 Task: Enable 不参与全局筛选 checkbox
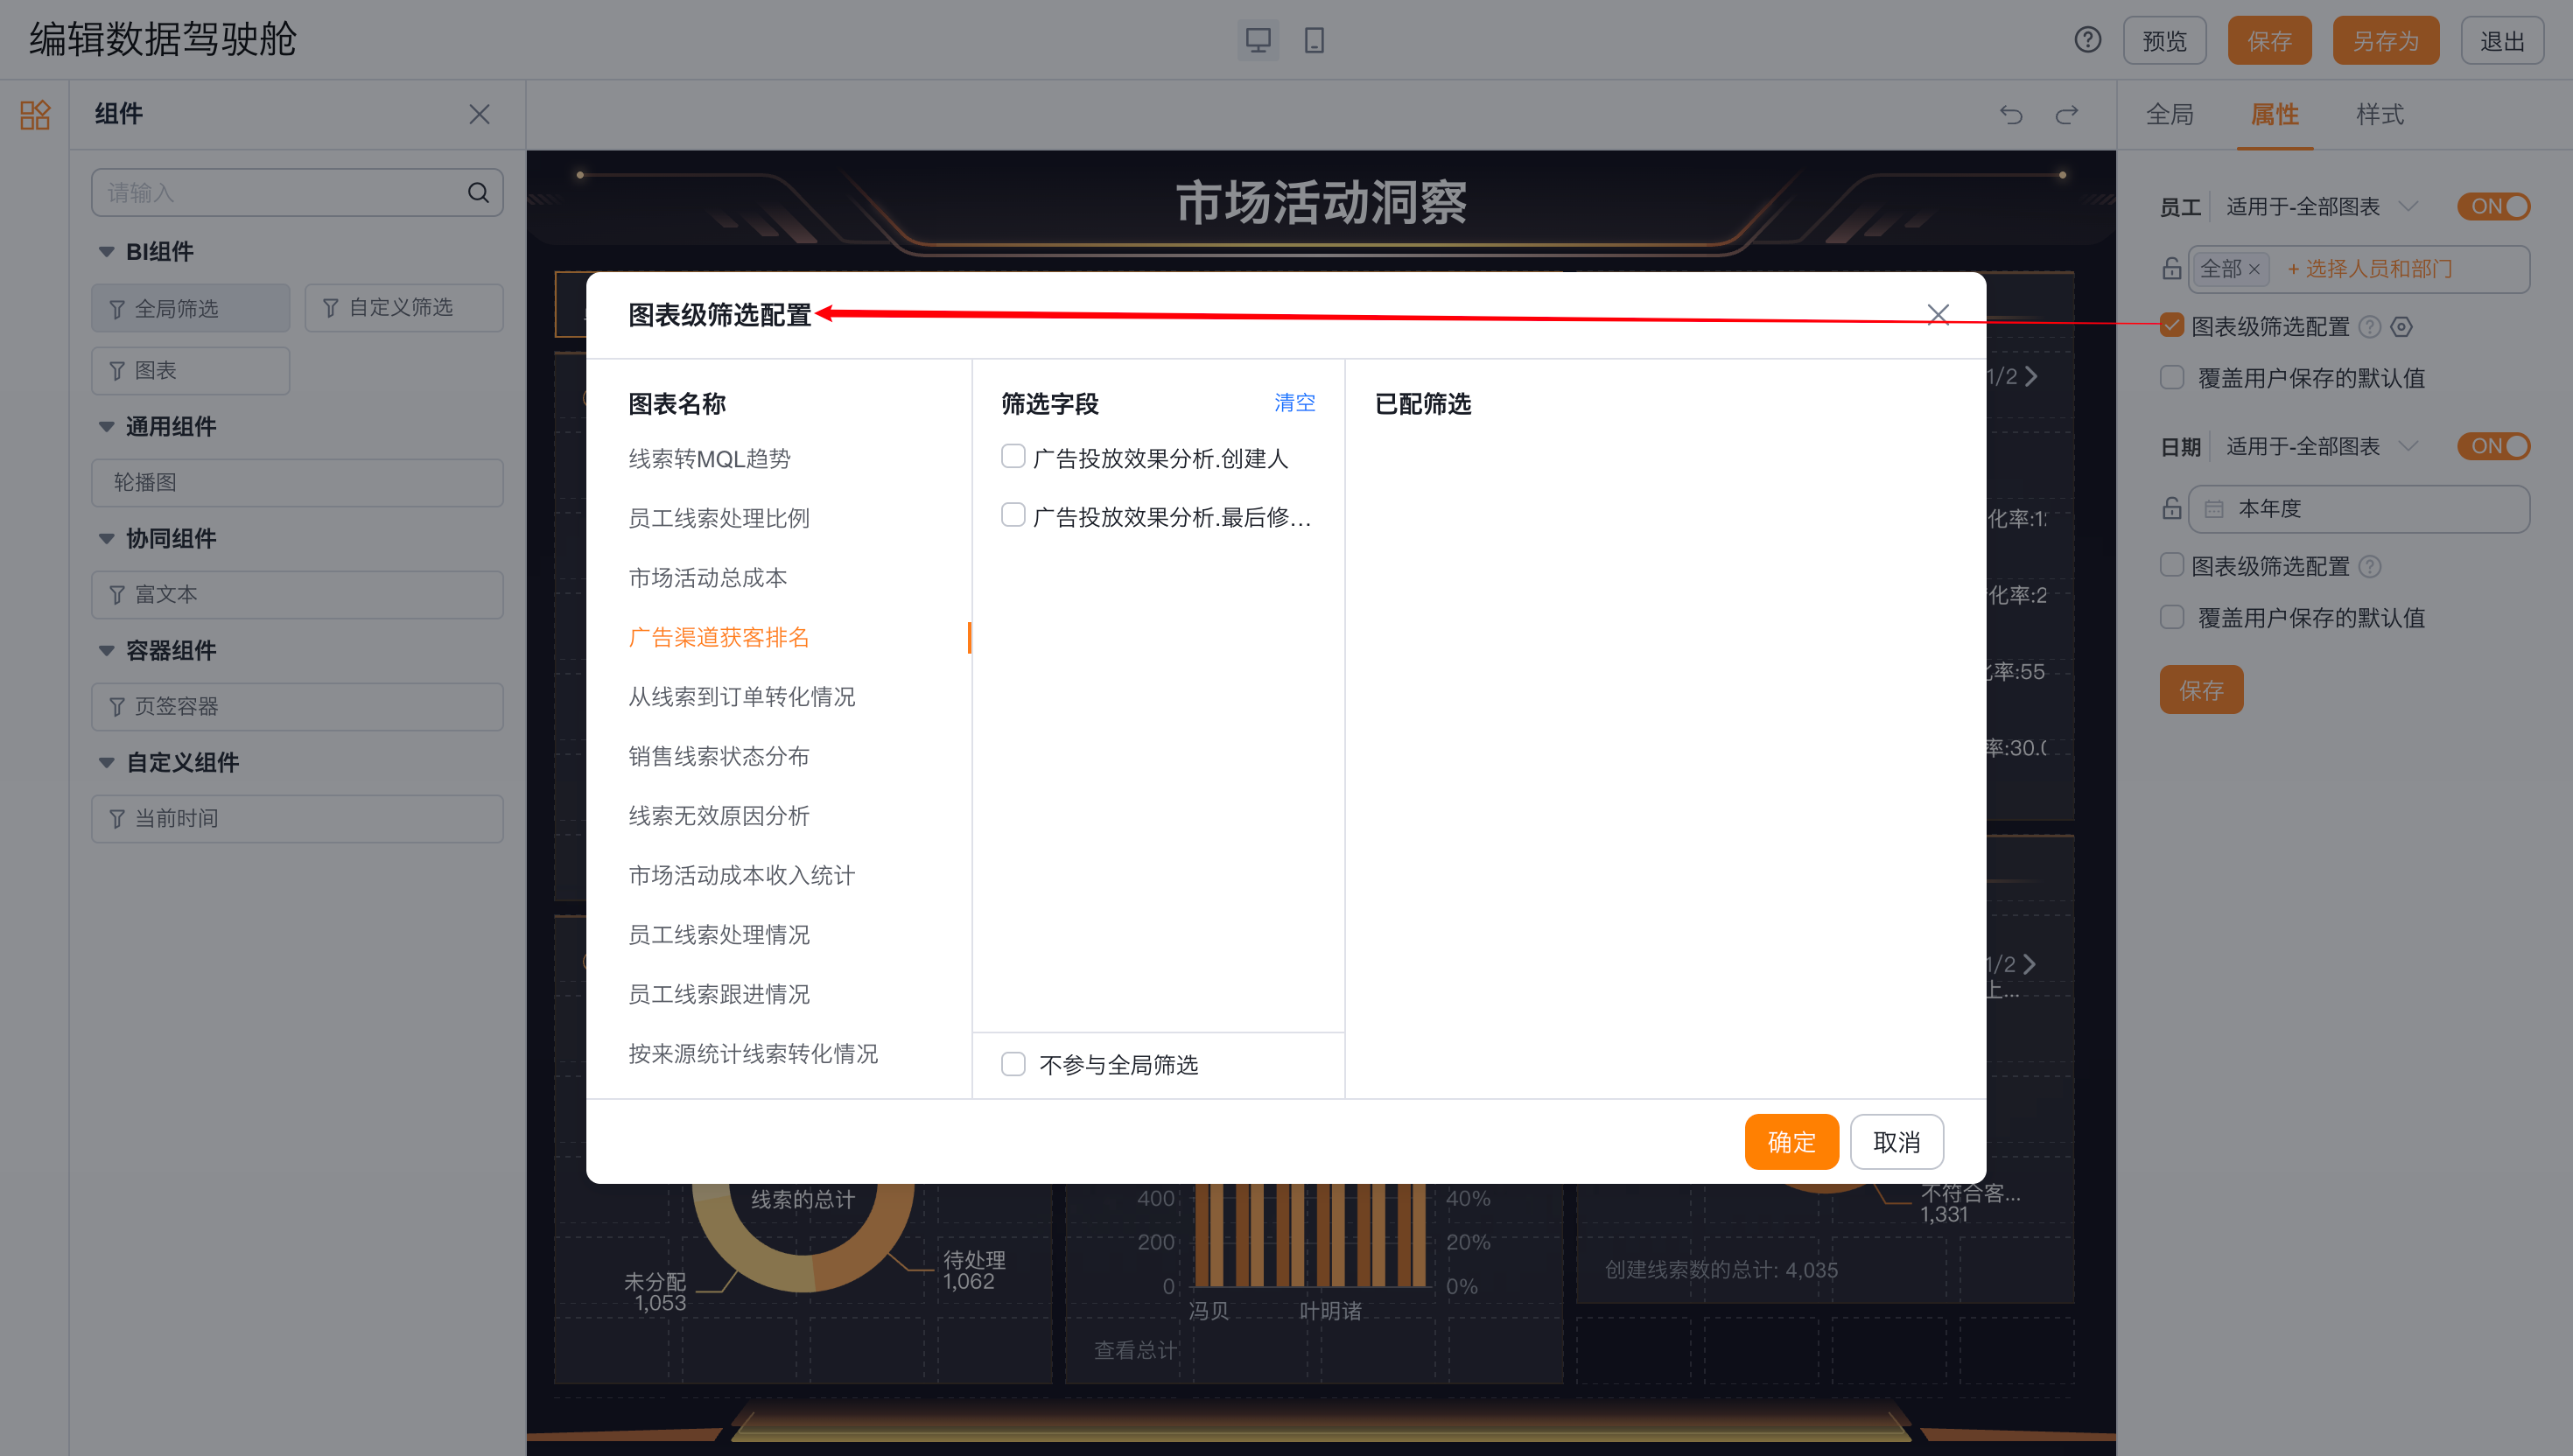tap(1013, 1064)
